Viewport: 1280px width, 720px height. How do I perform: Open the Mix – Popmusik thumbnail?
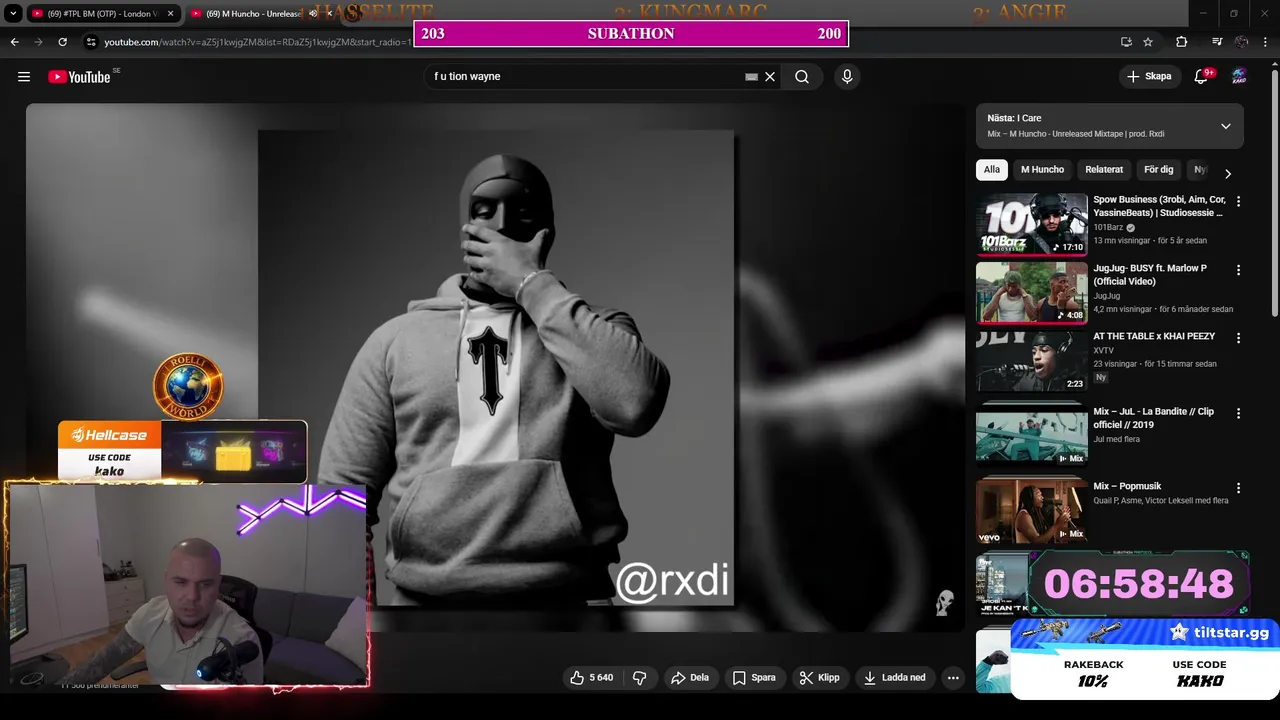coord(1032,510)
